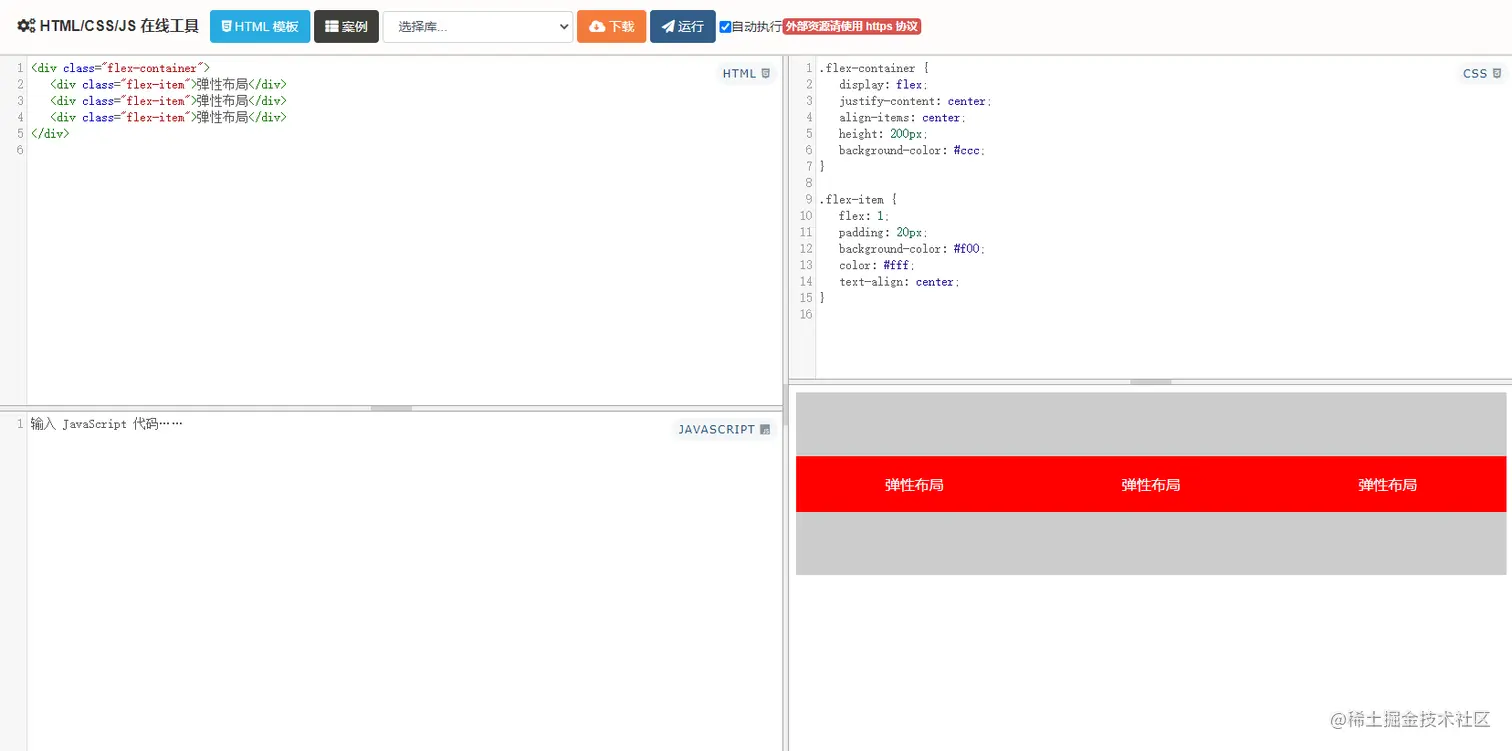Click the CSS line align-items: center;
The height and width of the screenshot is (751, 1512).
(x=902, y=117)
